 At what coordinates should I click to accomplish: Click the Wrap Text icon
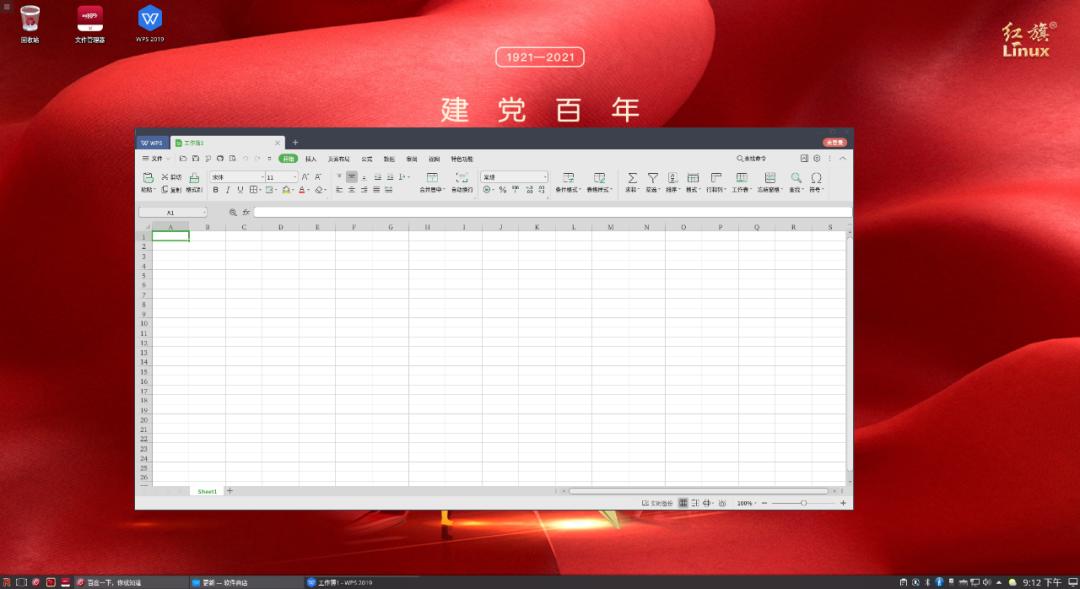[461, 178]
